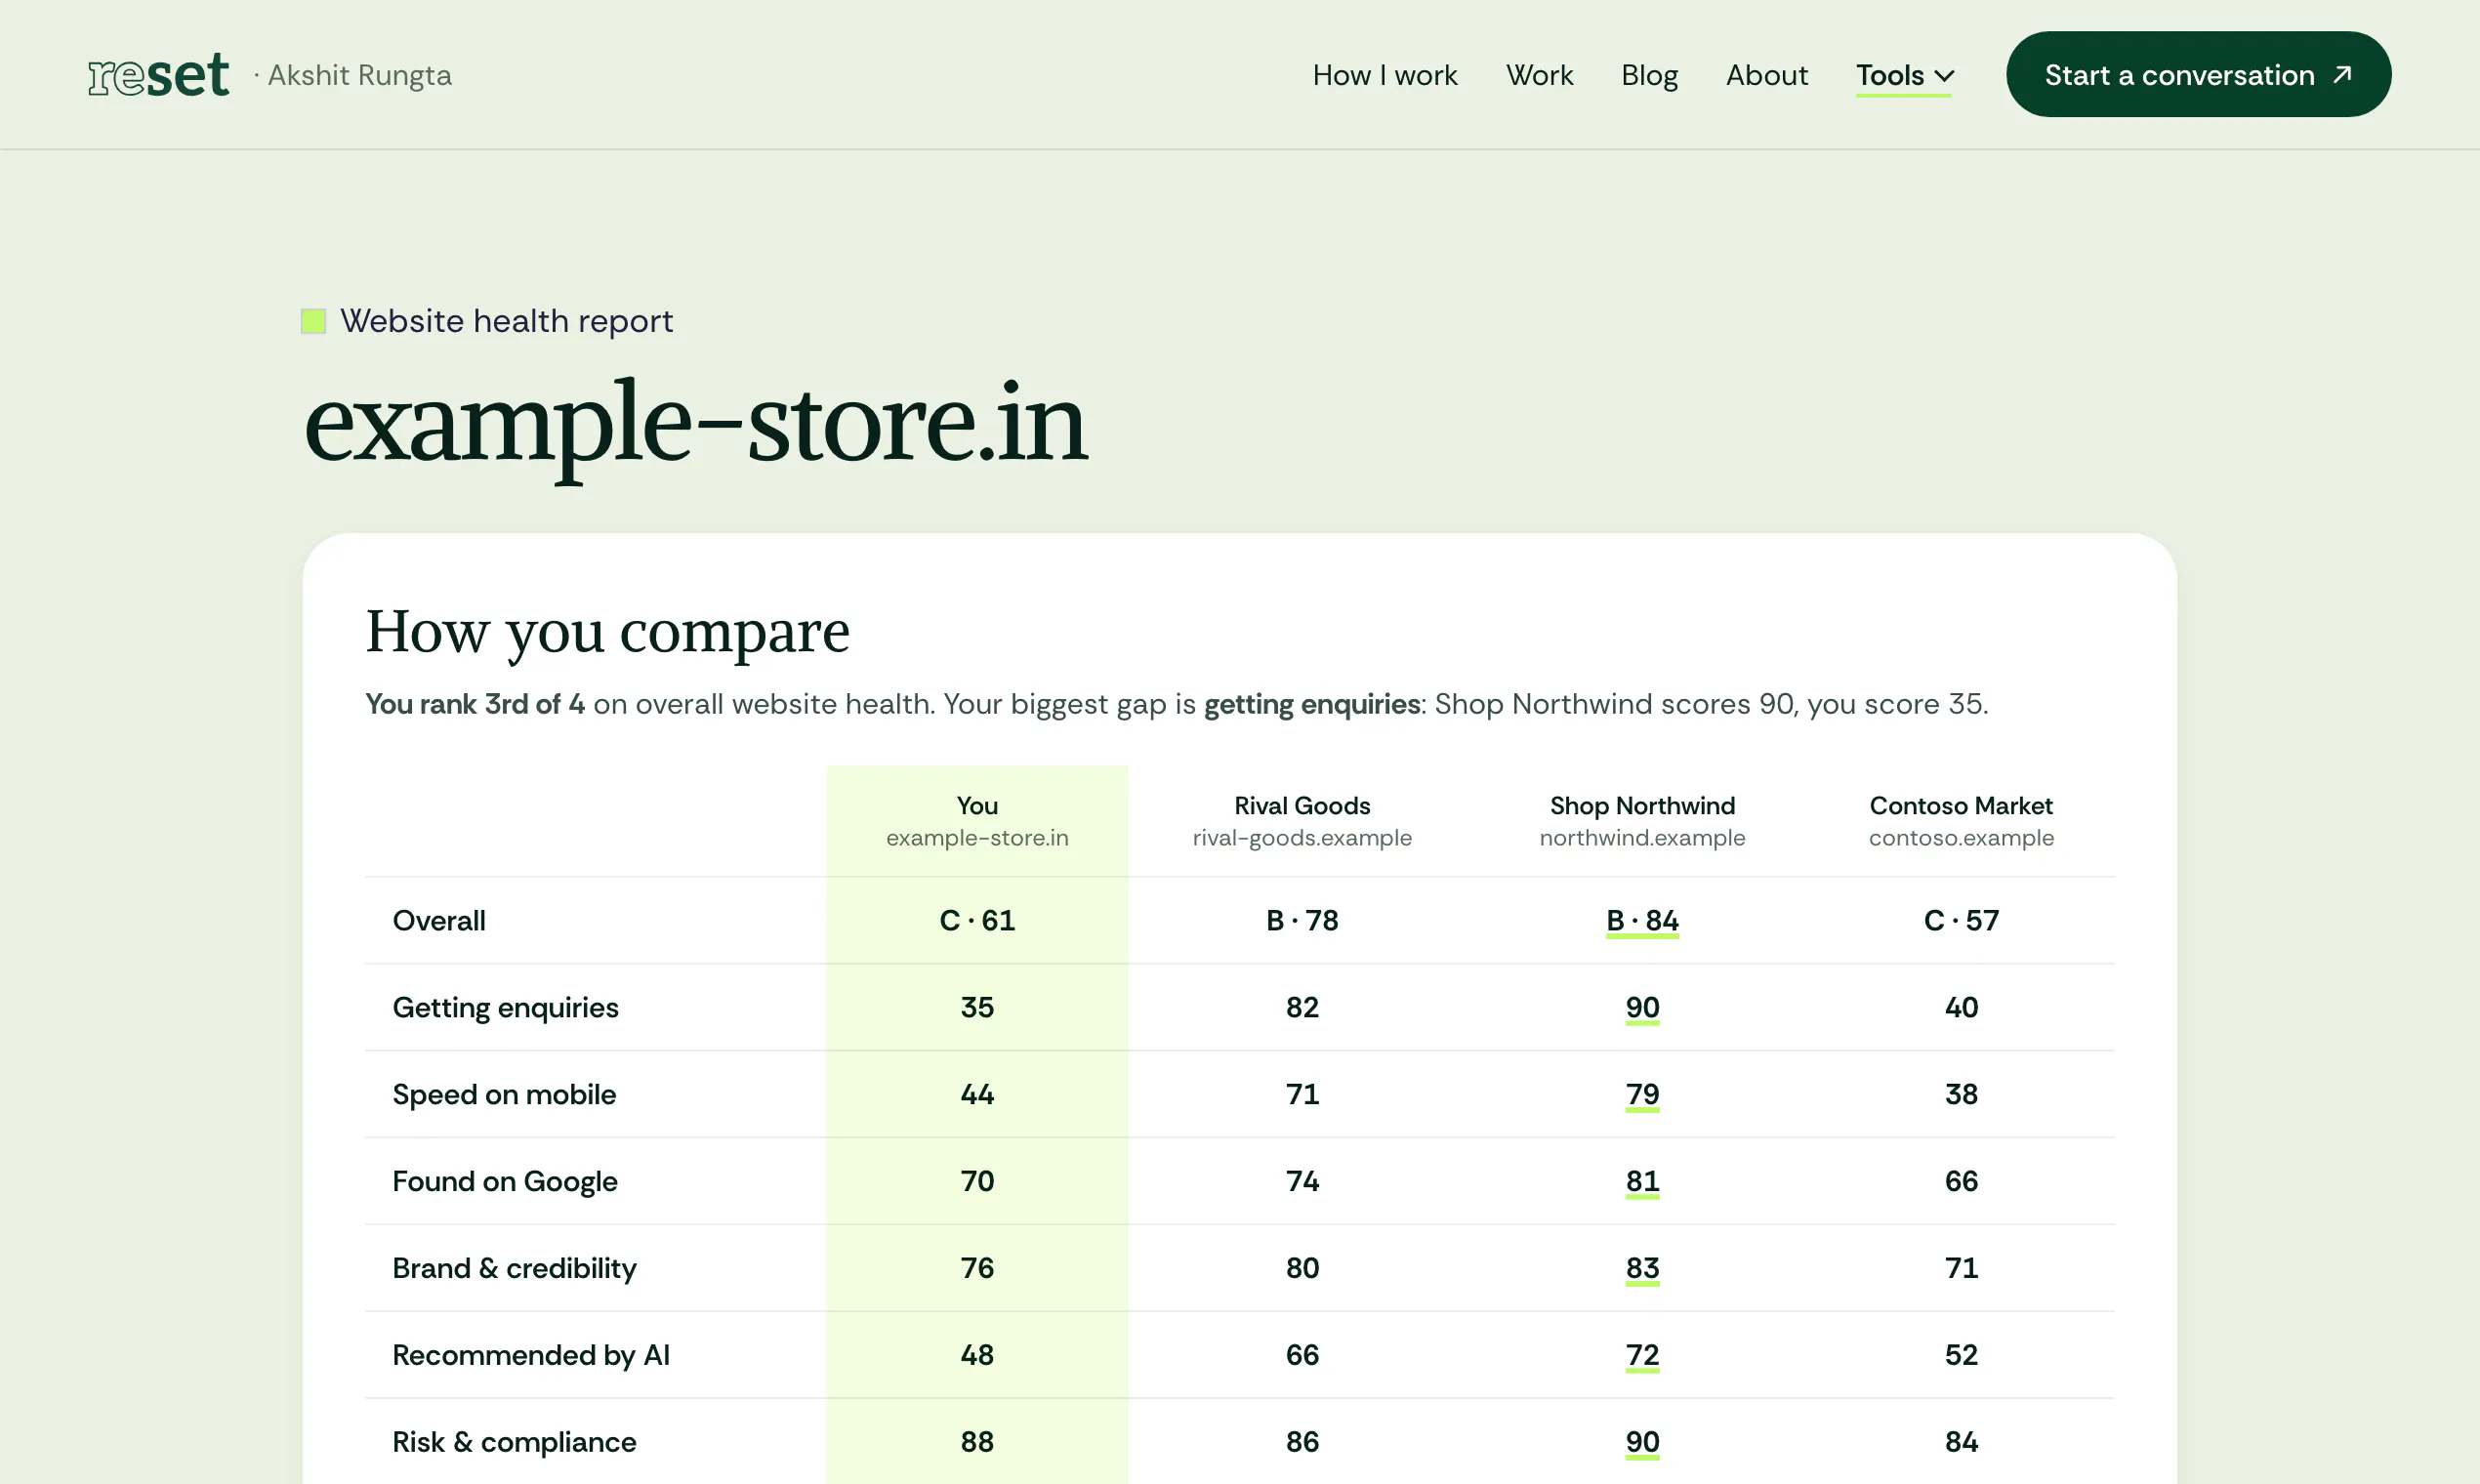Open the About page
Image resolution: width=2480 pixels, height=1484 pixels.
point(1766,75)
